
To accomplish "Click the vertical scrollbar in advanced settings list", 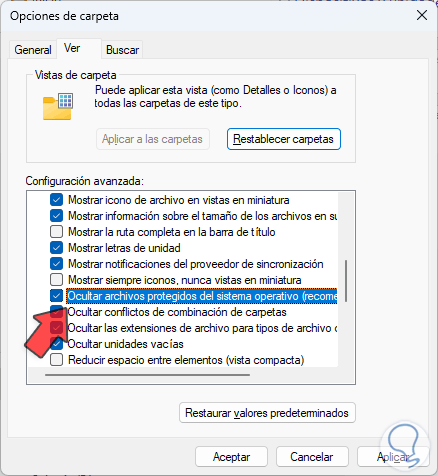I will pyautogui.click(x=346, y=281).
